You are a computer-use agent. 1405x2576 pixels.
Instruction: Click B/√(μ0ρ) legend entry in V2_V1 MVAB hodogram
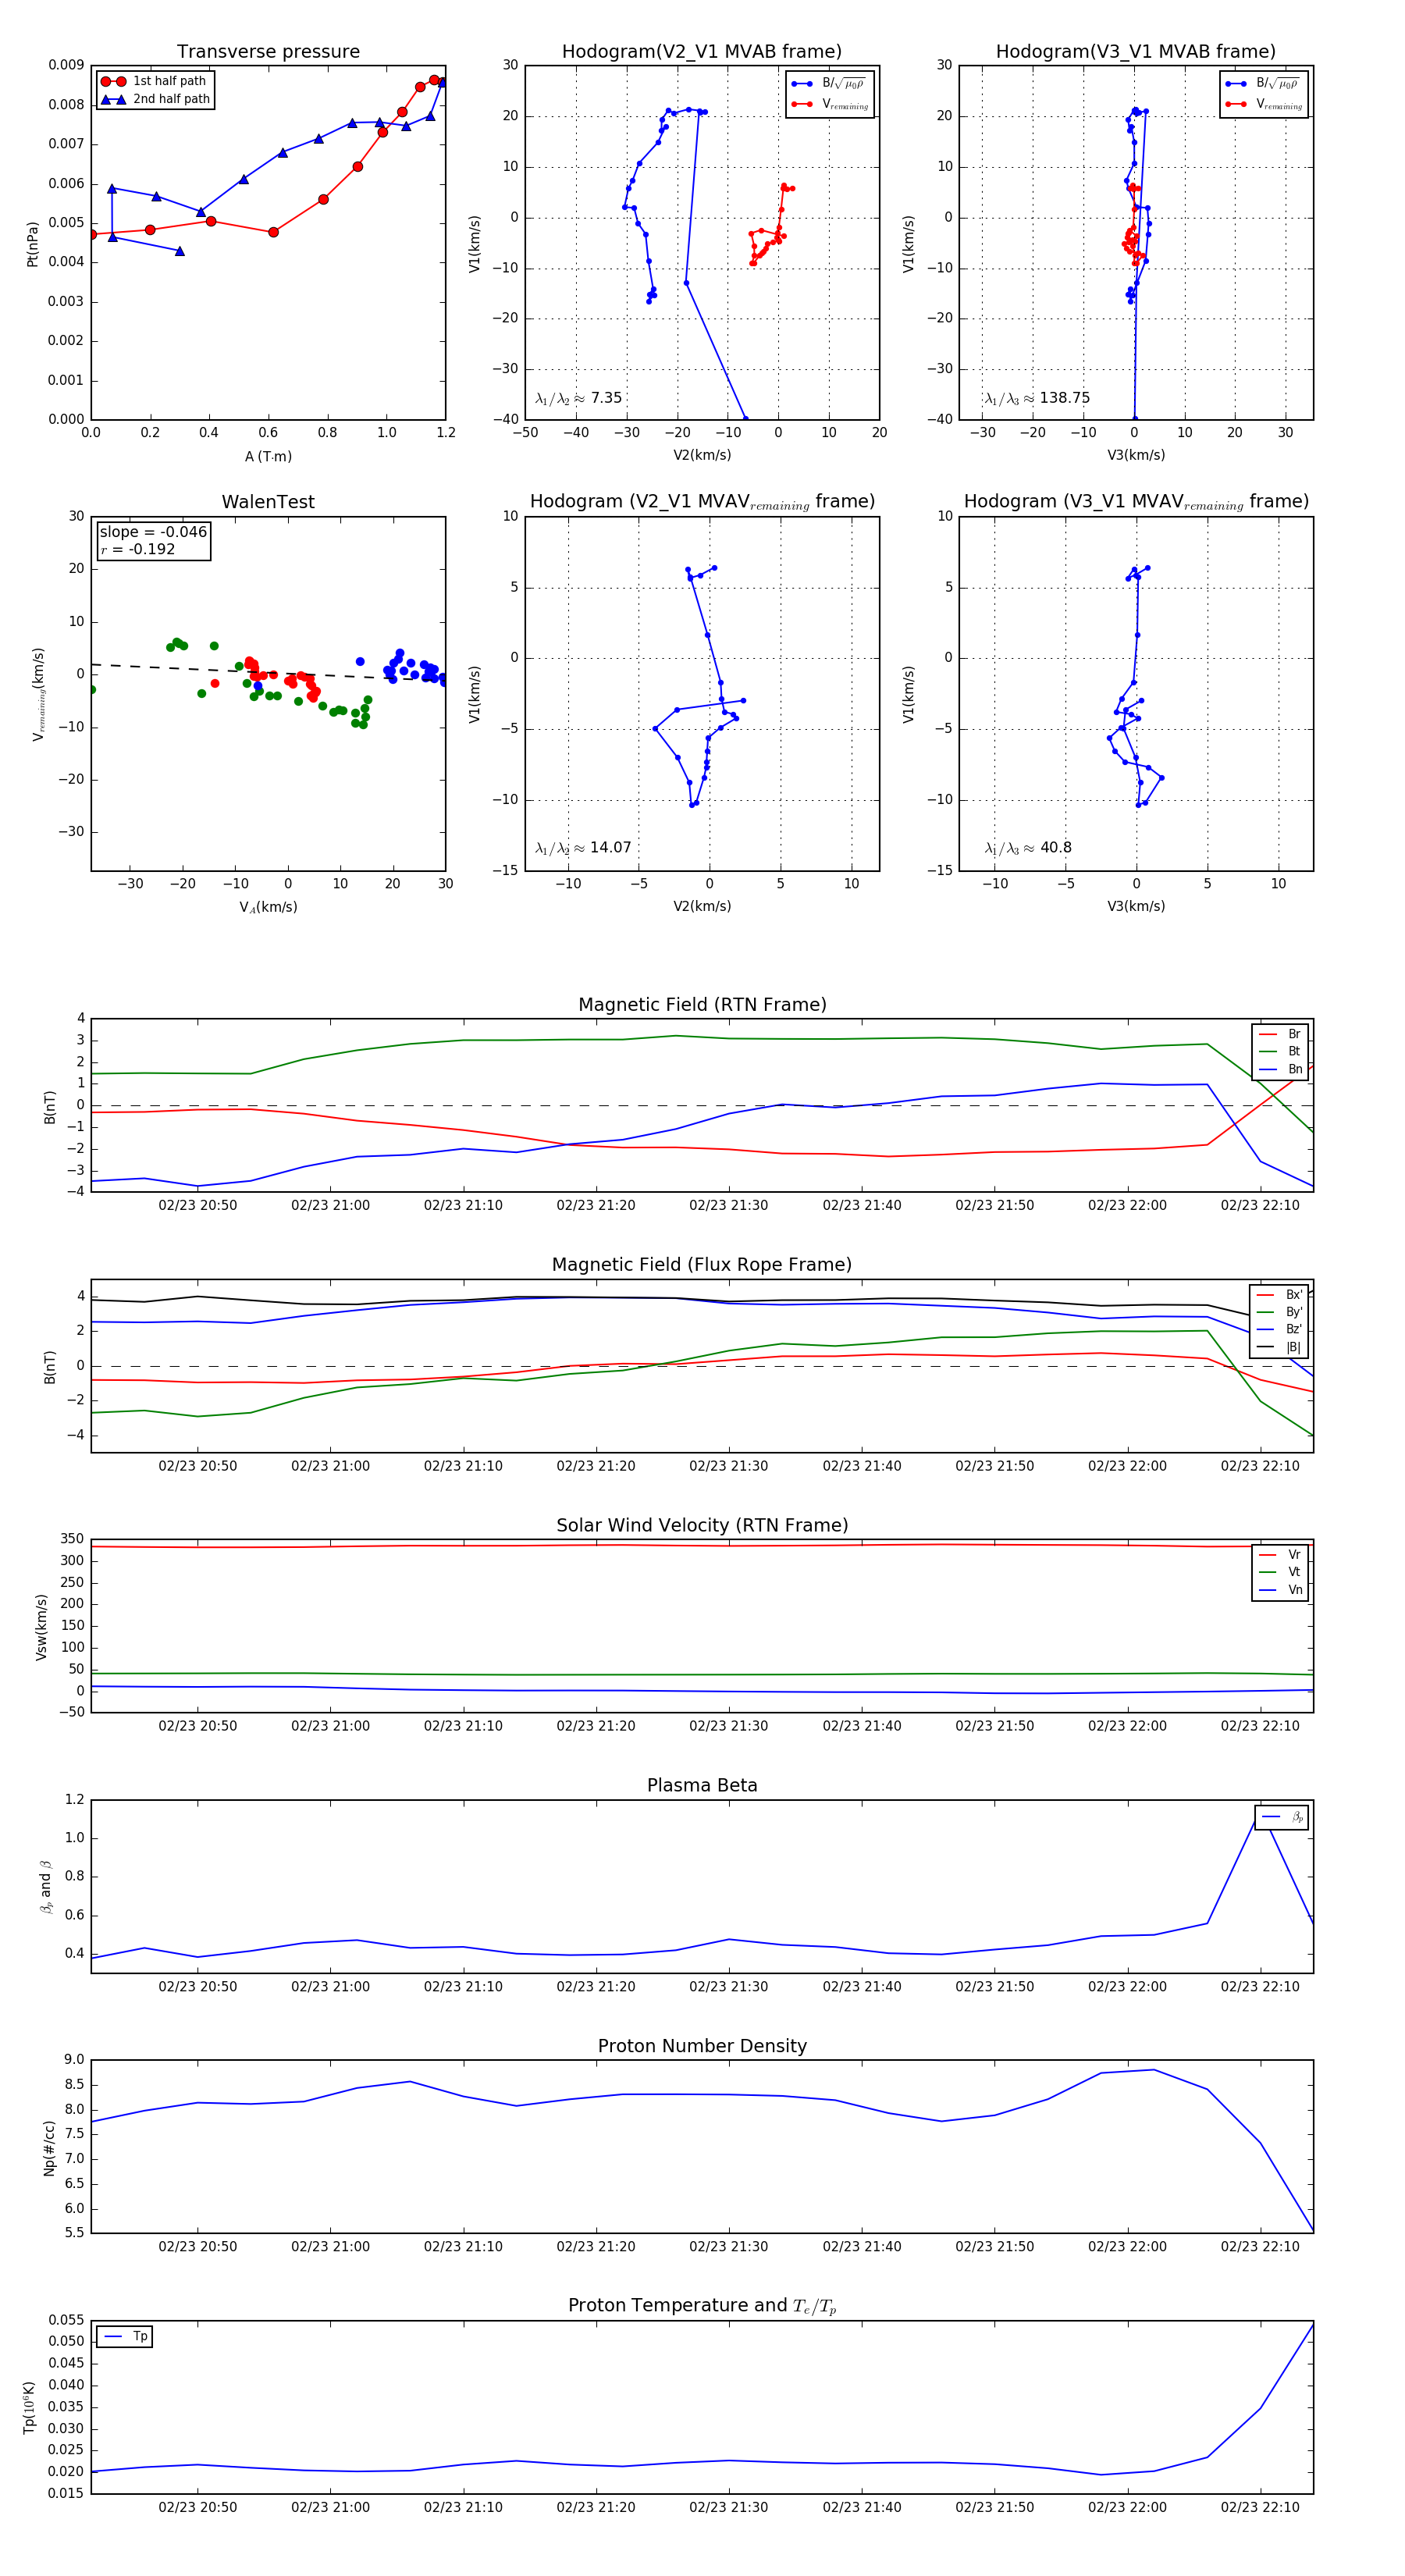(829, 84)
